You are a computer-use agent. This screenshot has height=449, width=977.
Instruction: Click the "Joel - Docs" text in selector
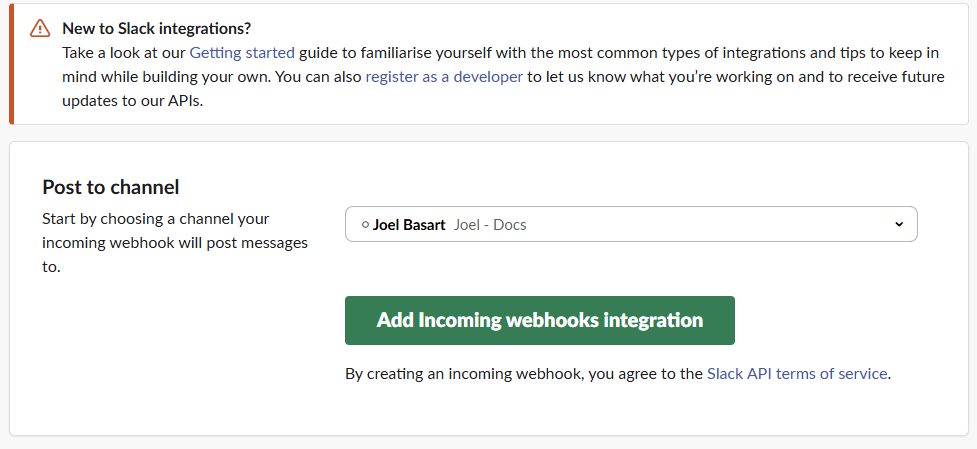pyautogui.click(x=490, y=225)
